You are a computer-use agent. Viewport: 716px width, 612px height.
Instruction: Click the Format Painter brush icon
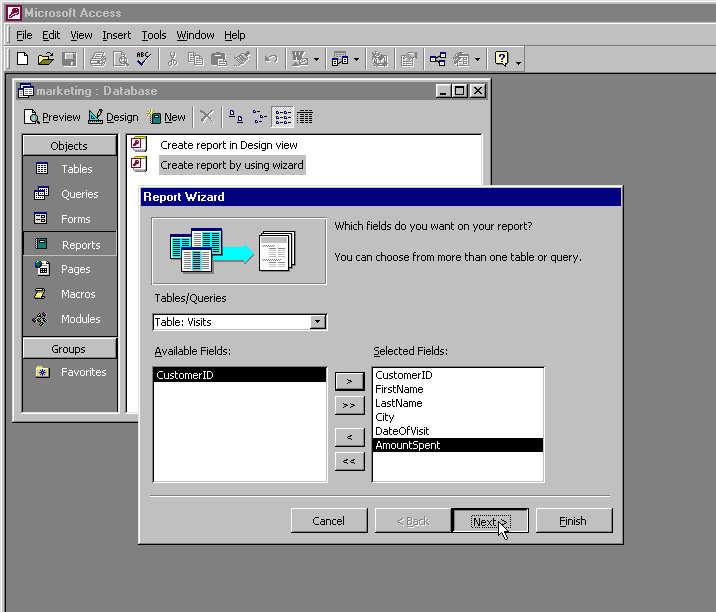pyautogui.click(x=242, y=59)
